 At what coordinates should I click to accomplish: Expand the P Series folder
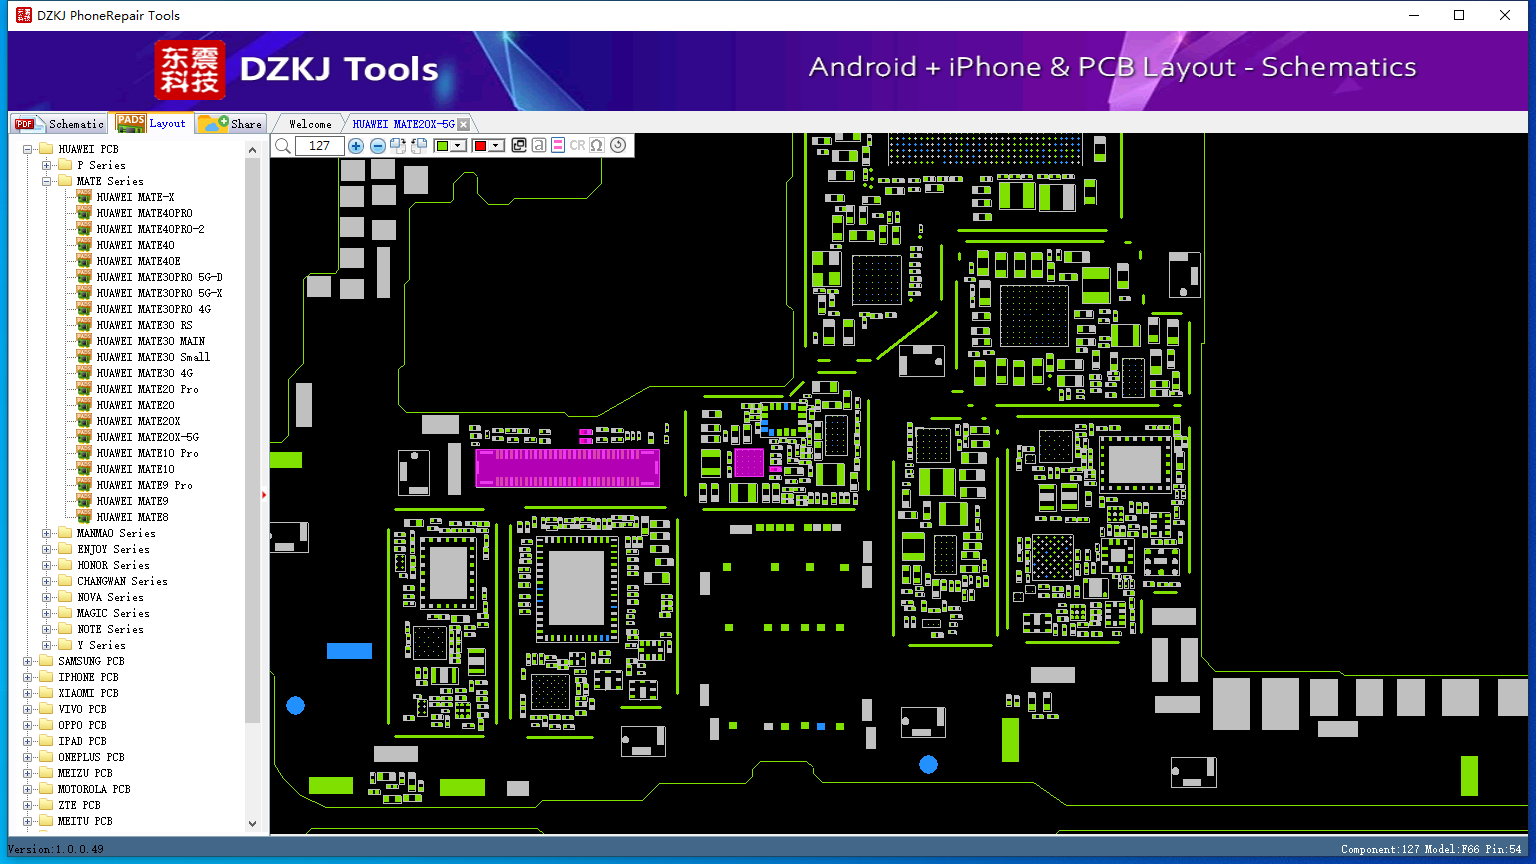[x=46, y=165]
